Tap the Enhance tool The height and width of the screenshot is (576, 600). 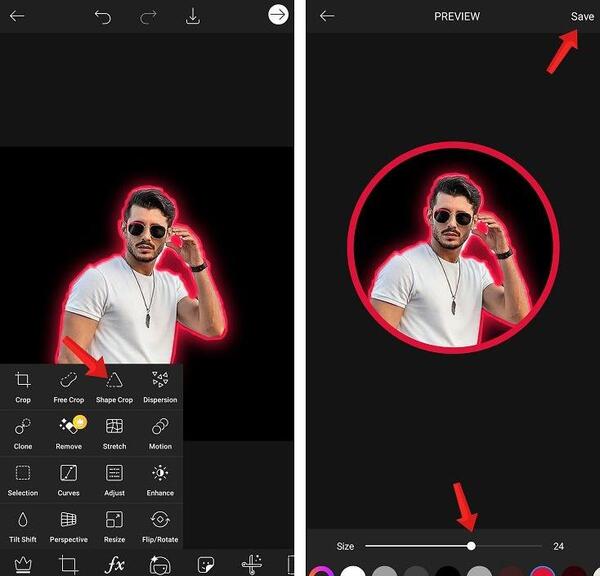click(x=160, y=480)
